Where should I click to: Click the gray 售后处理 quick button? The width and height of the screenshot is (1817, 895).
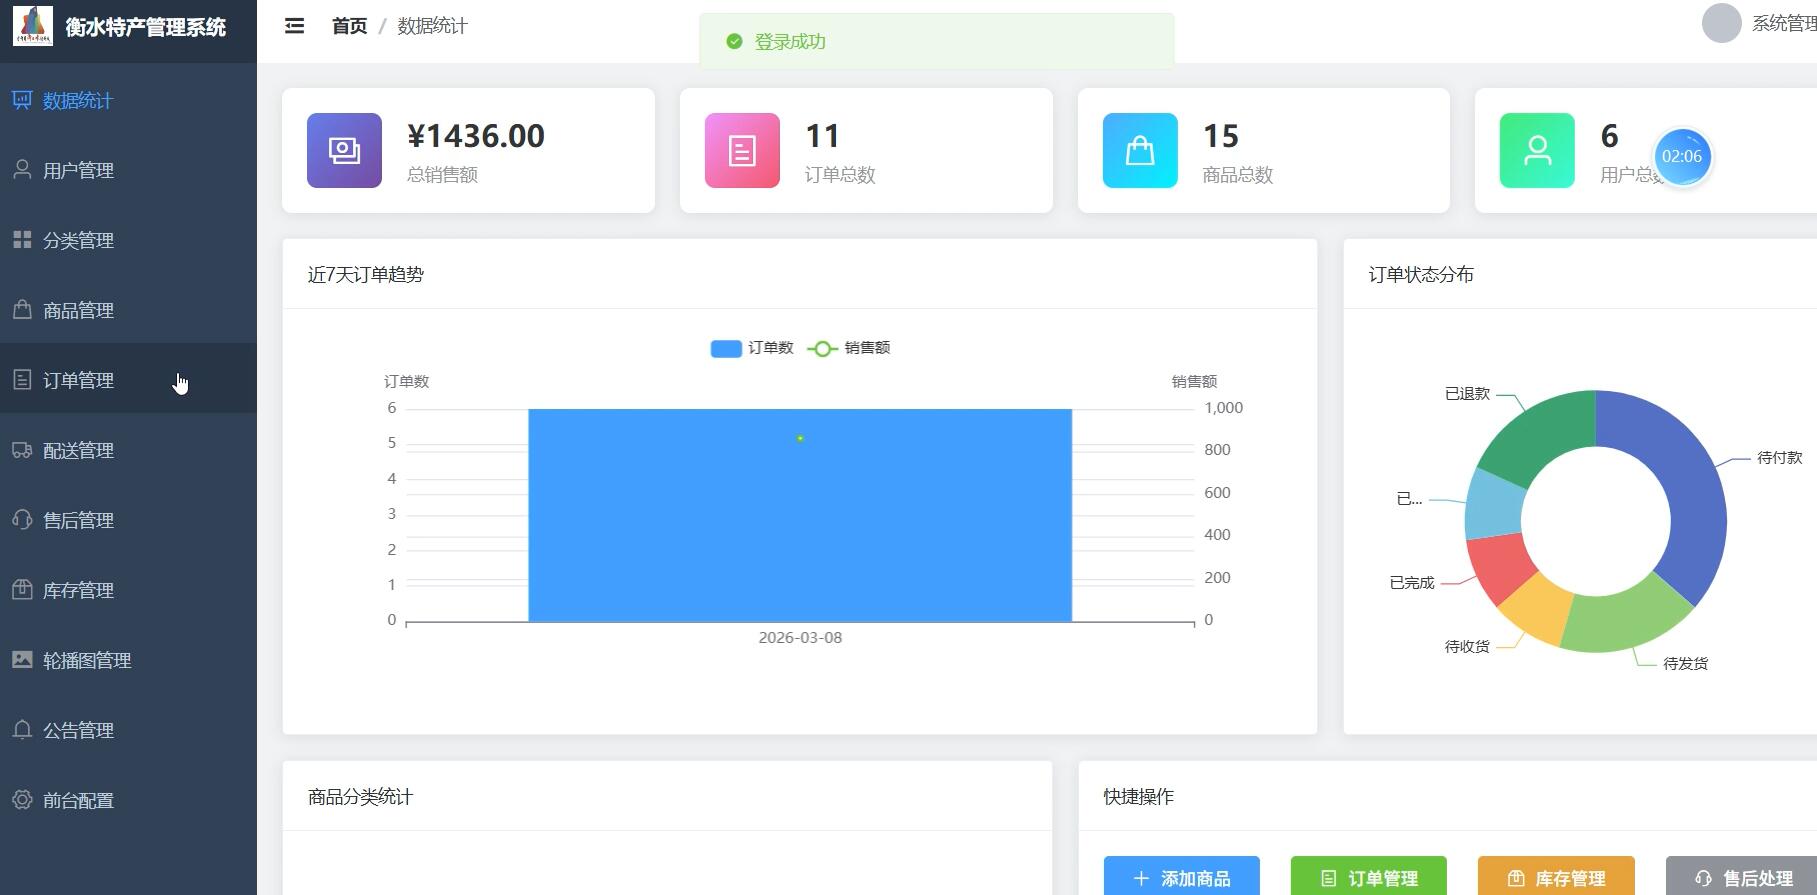pos(1742,877)
